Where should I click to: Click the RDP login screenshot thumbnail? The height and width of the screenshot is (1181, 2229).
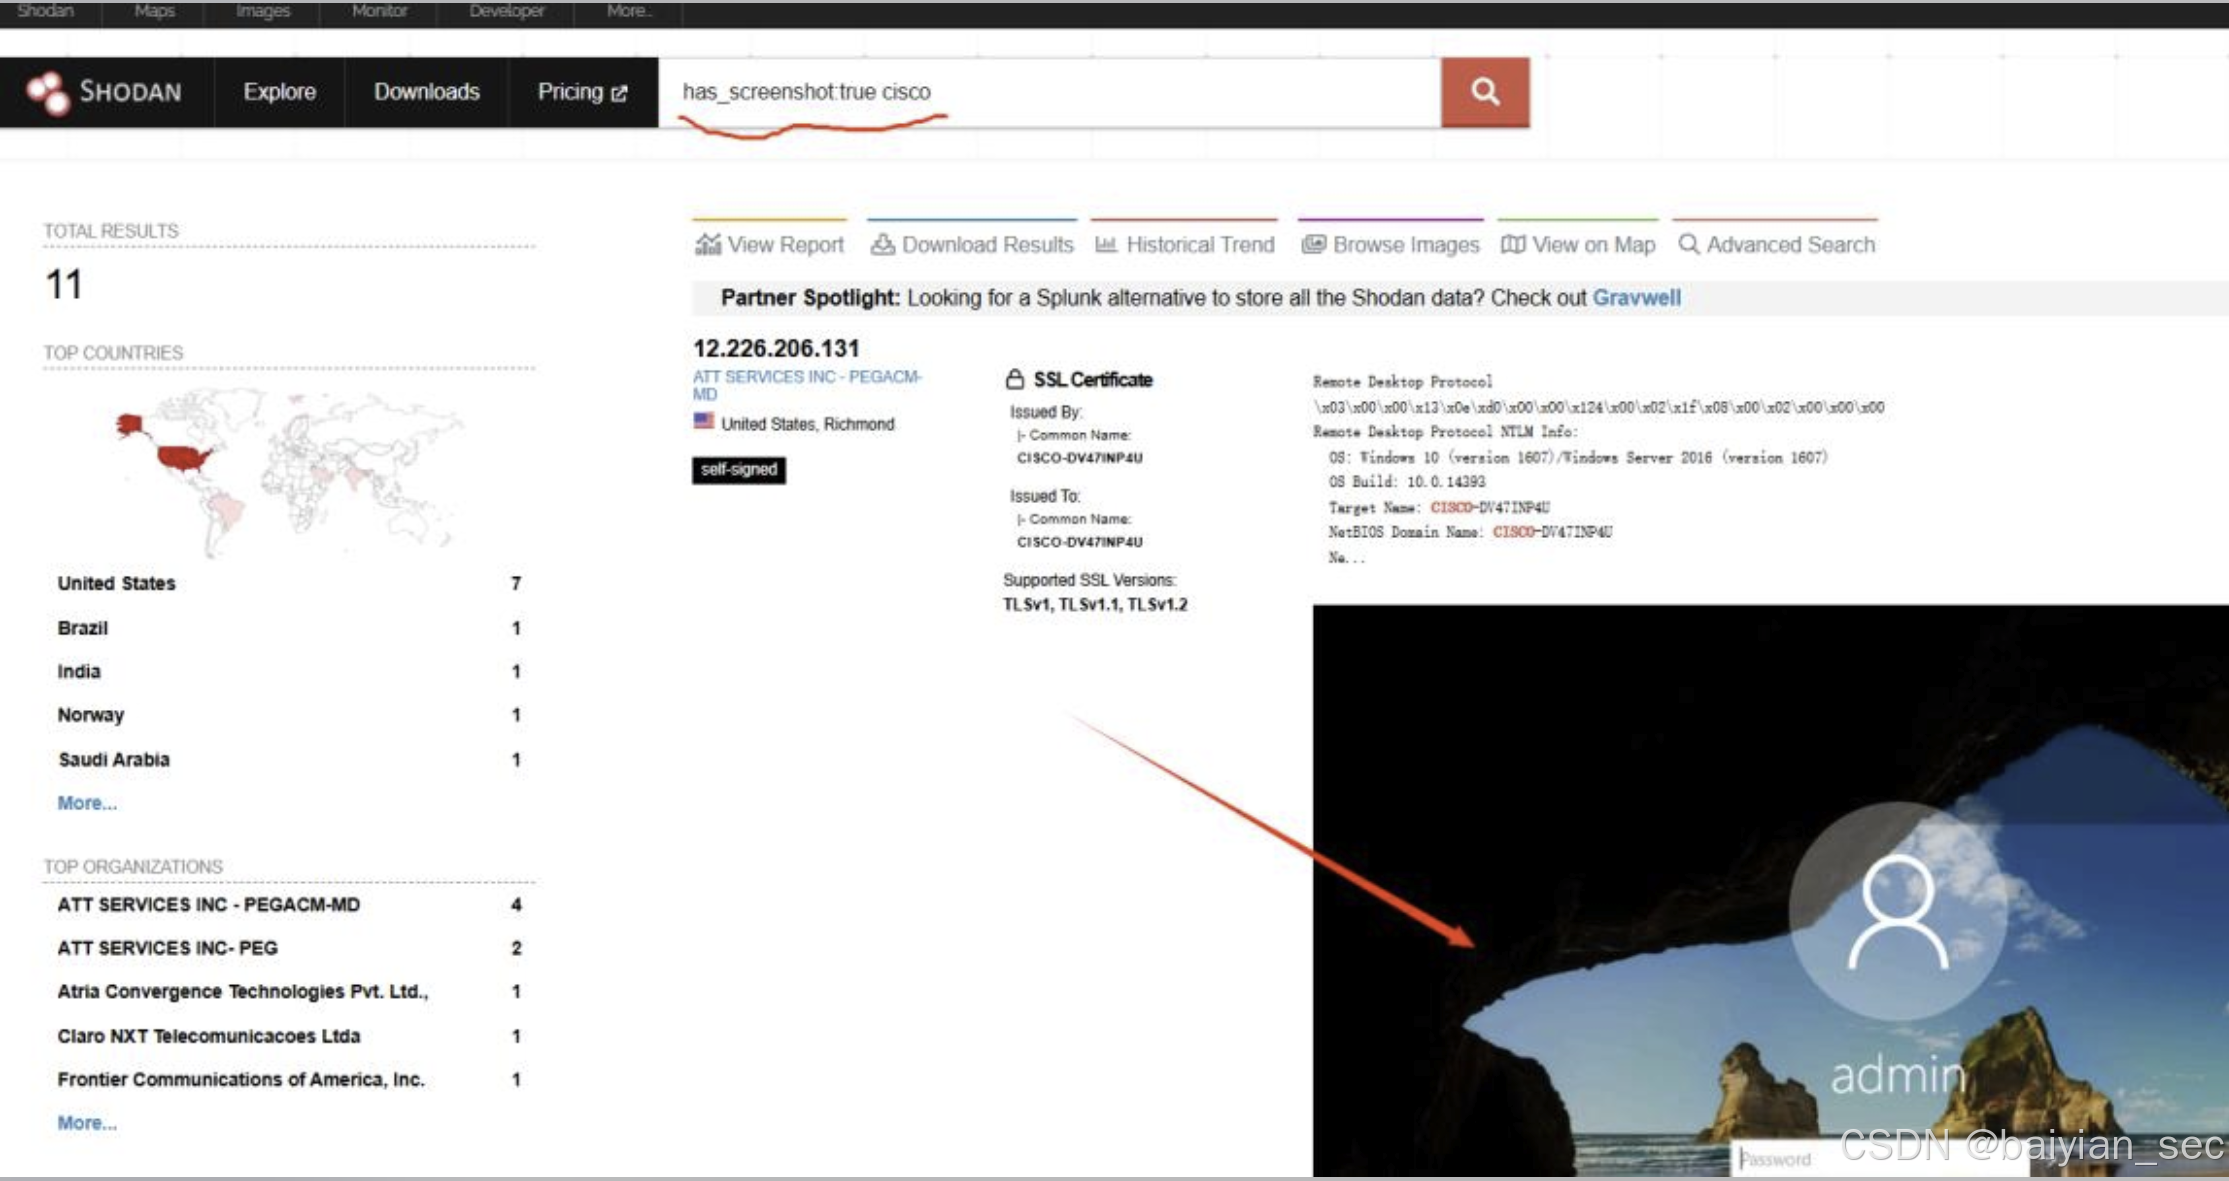pyautogui.click(x=1770, y=890)
